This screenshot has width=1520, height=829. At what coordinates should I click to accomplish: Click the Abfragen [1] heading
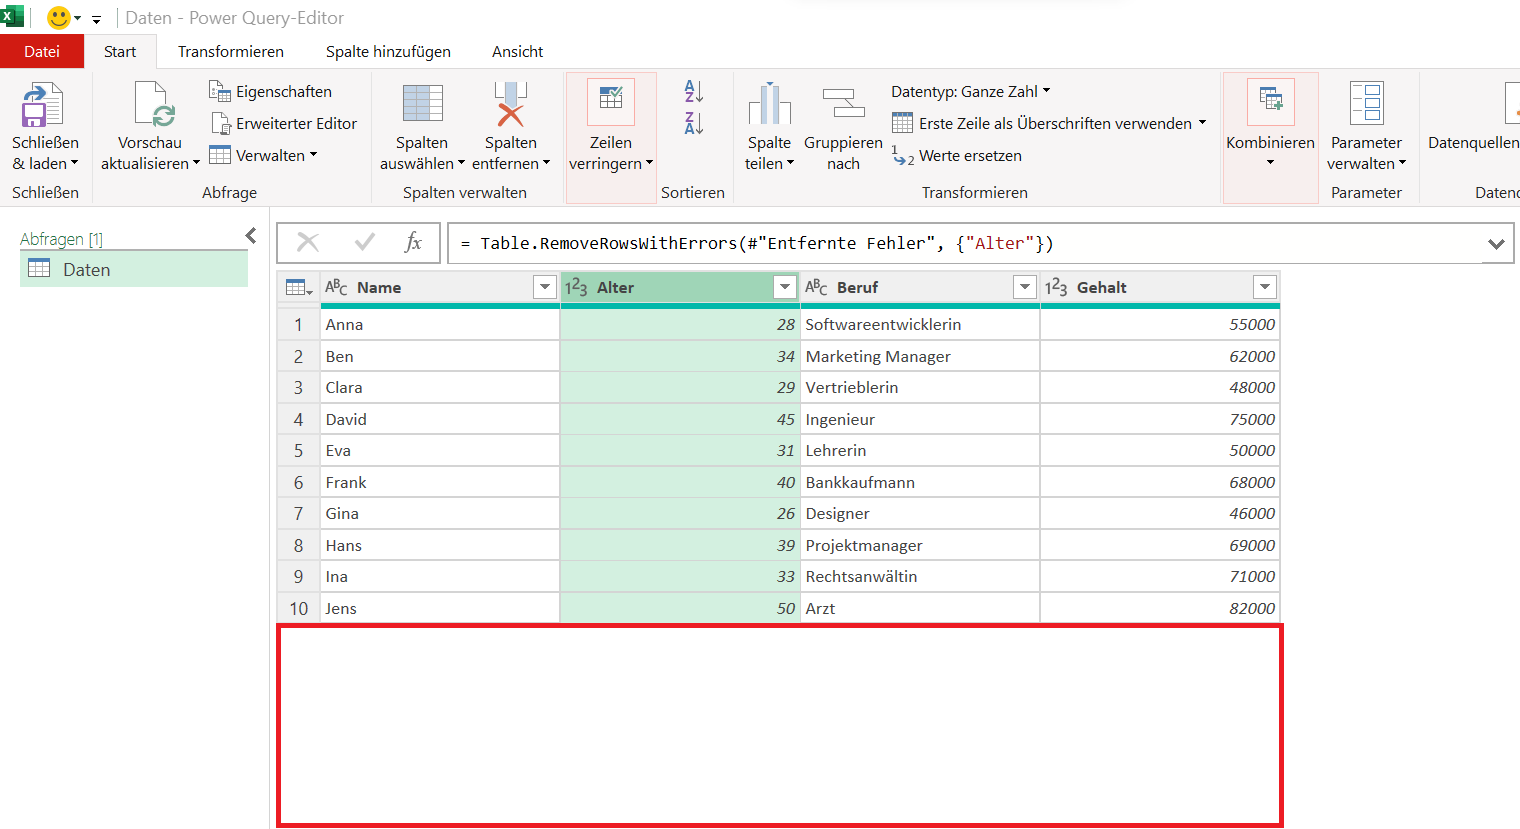click(x=61, y=239)
